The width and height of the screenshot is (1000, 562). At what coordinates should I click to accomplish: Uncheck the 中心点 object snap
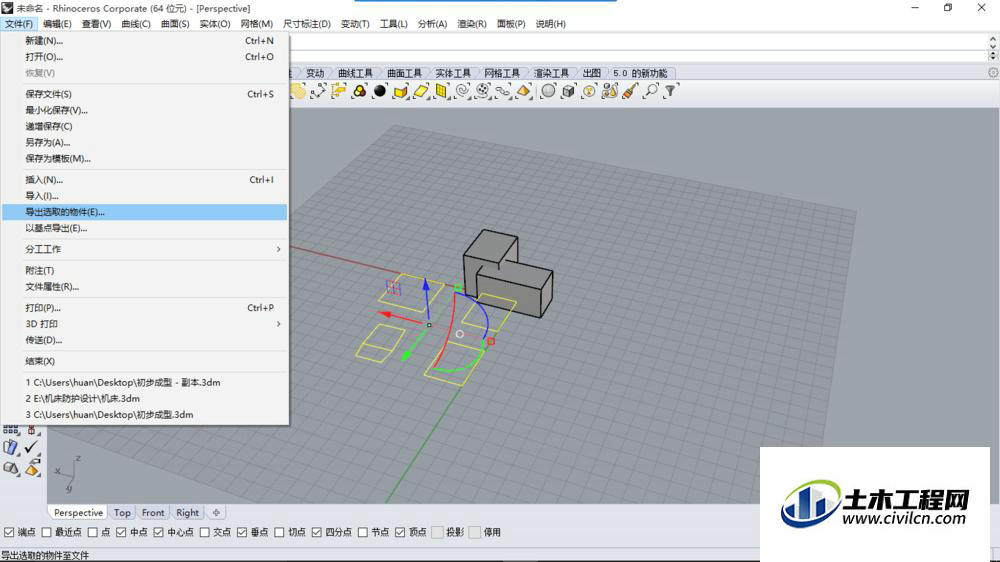point(159,532)
